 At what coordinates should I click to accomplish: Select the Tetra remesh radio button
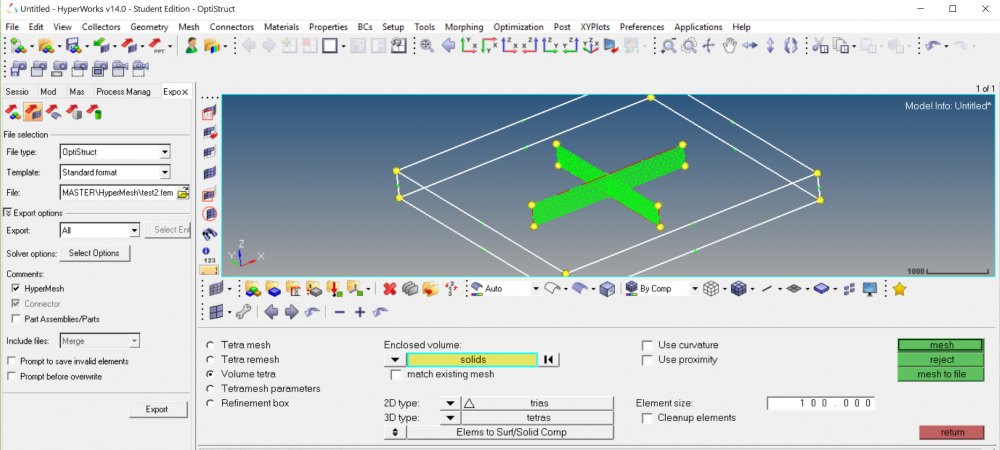[210, 359]
